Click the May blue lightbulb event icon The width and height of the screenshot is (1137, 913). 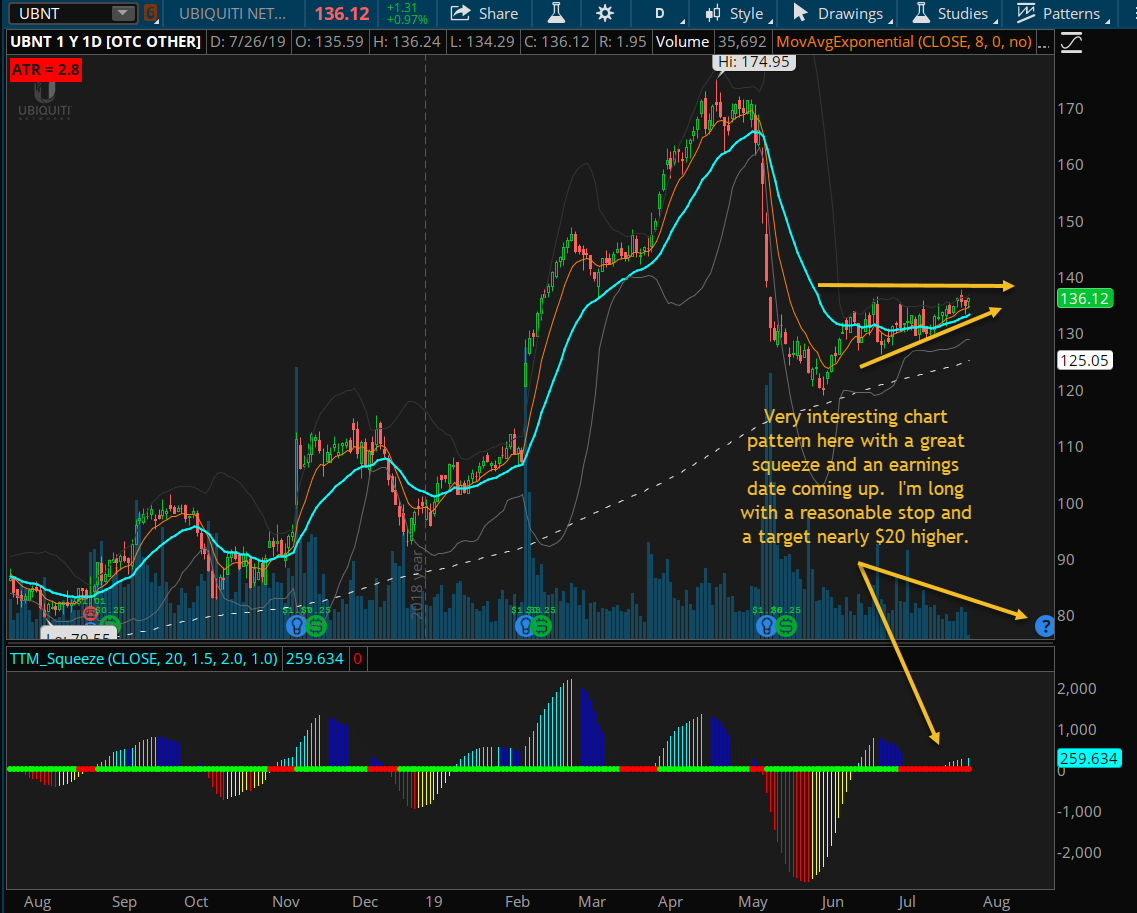(766, 625)
